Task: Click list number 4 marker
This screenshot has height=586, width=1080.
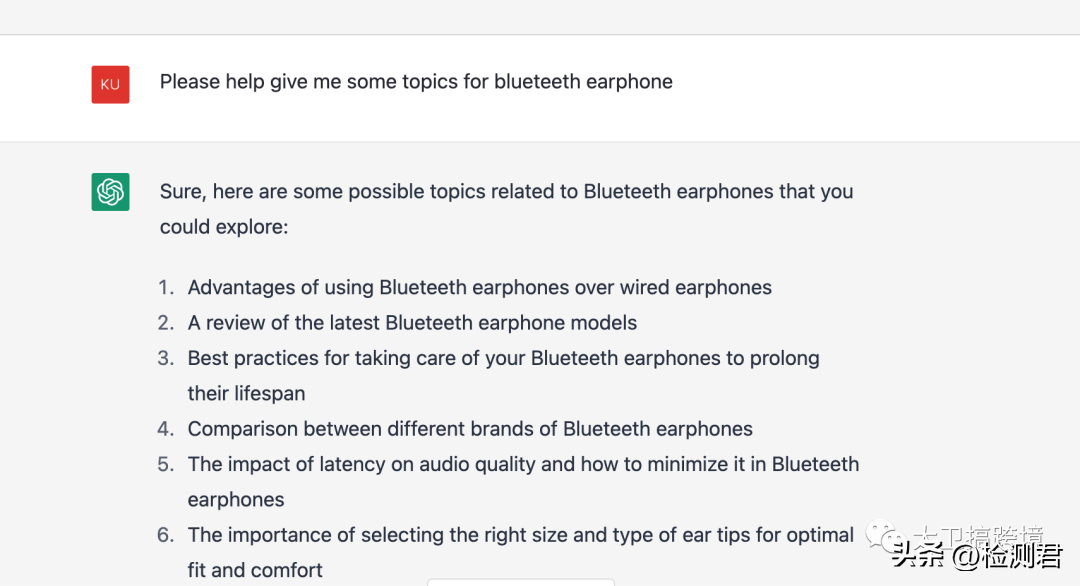Action: [166, 429]
